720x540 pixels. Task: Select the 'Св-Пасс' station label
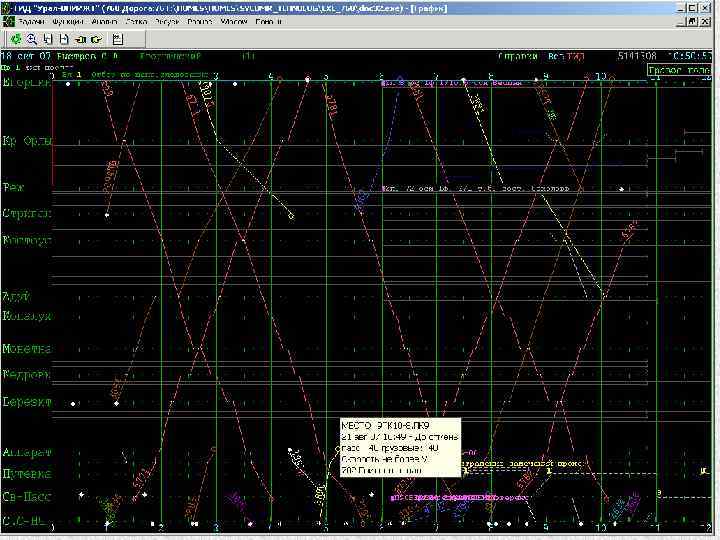pyautogui.click(x=27, y=497)
